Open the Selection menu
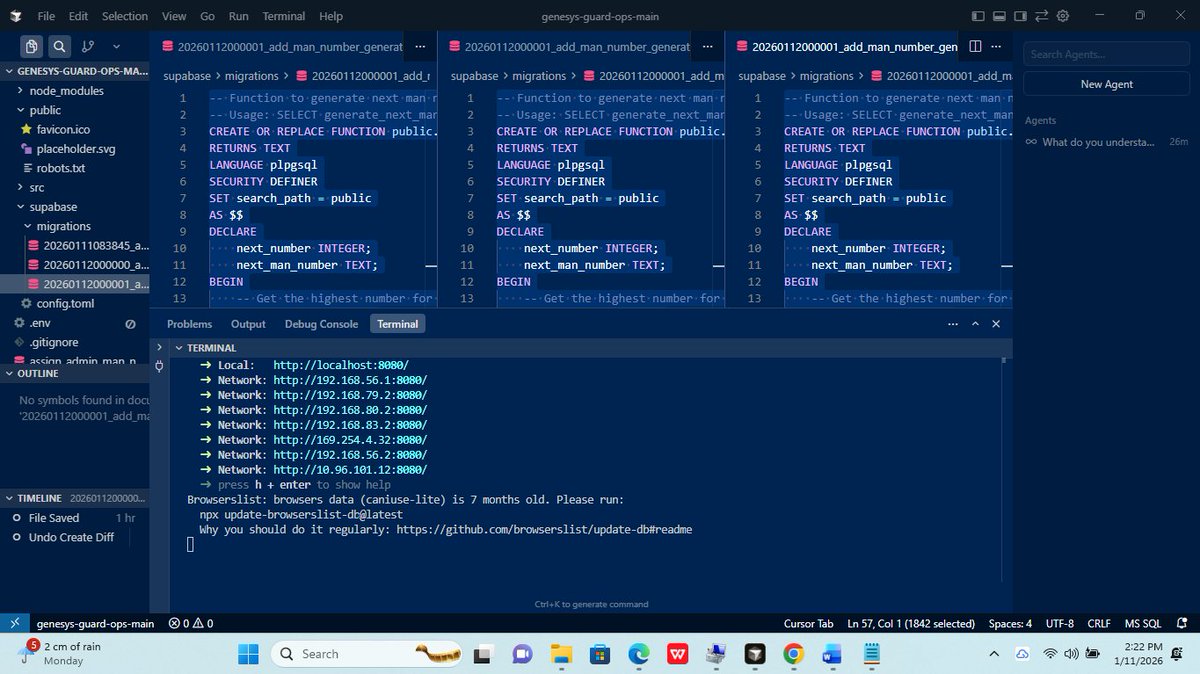Viewport: 1200px width, 674px height. (125, 16)
